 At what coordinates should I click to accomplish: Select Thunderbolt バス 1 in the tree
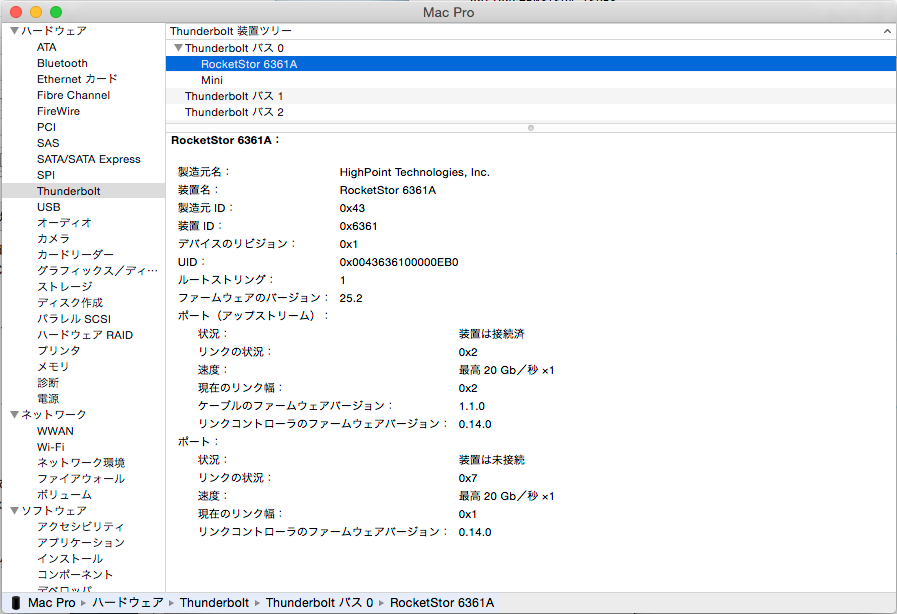(531, 96)
